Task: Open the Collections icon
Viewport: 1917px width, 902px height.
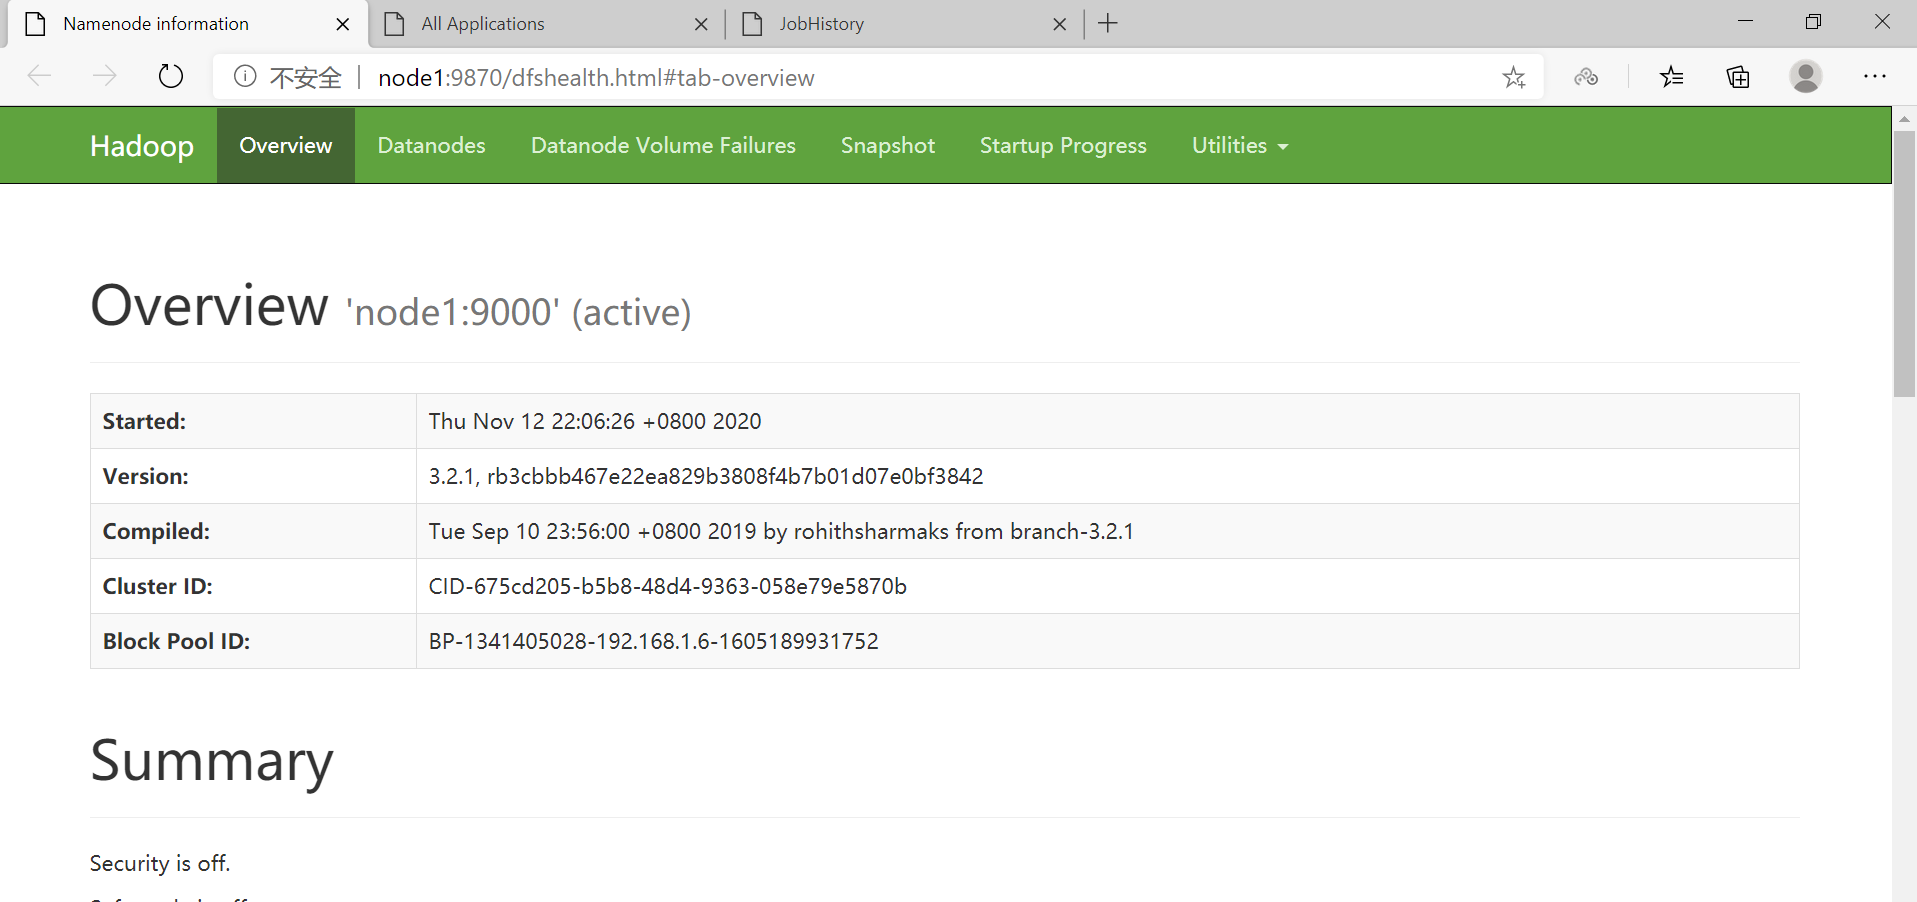Action: point(1738,77)
